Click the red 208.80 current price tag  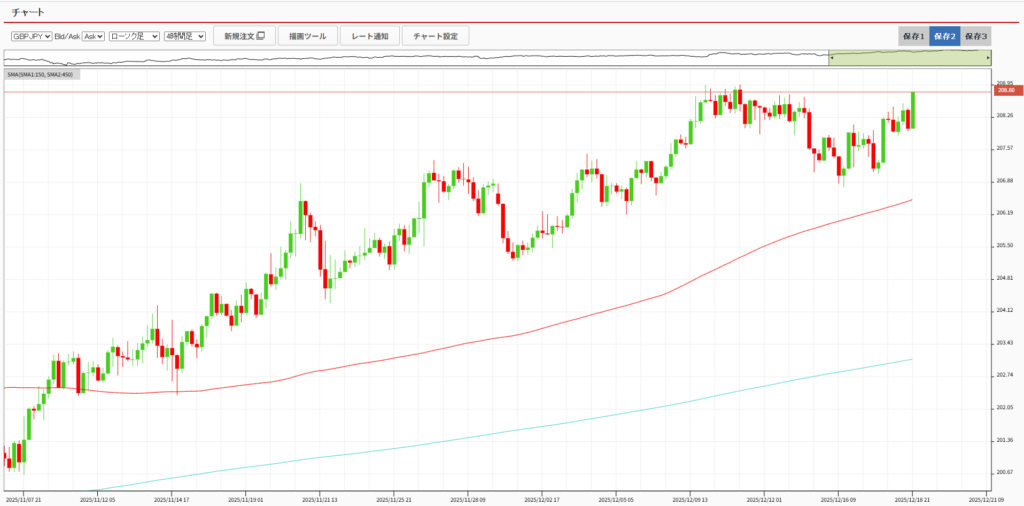[x=1005, y=91]
